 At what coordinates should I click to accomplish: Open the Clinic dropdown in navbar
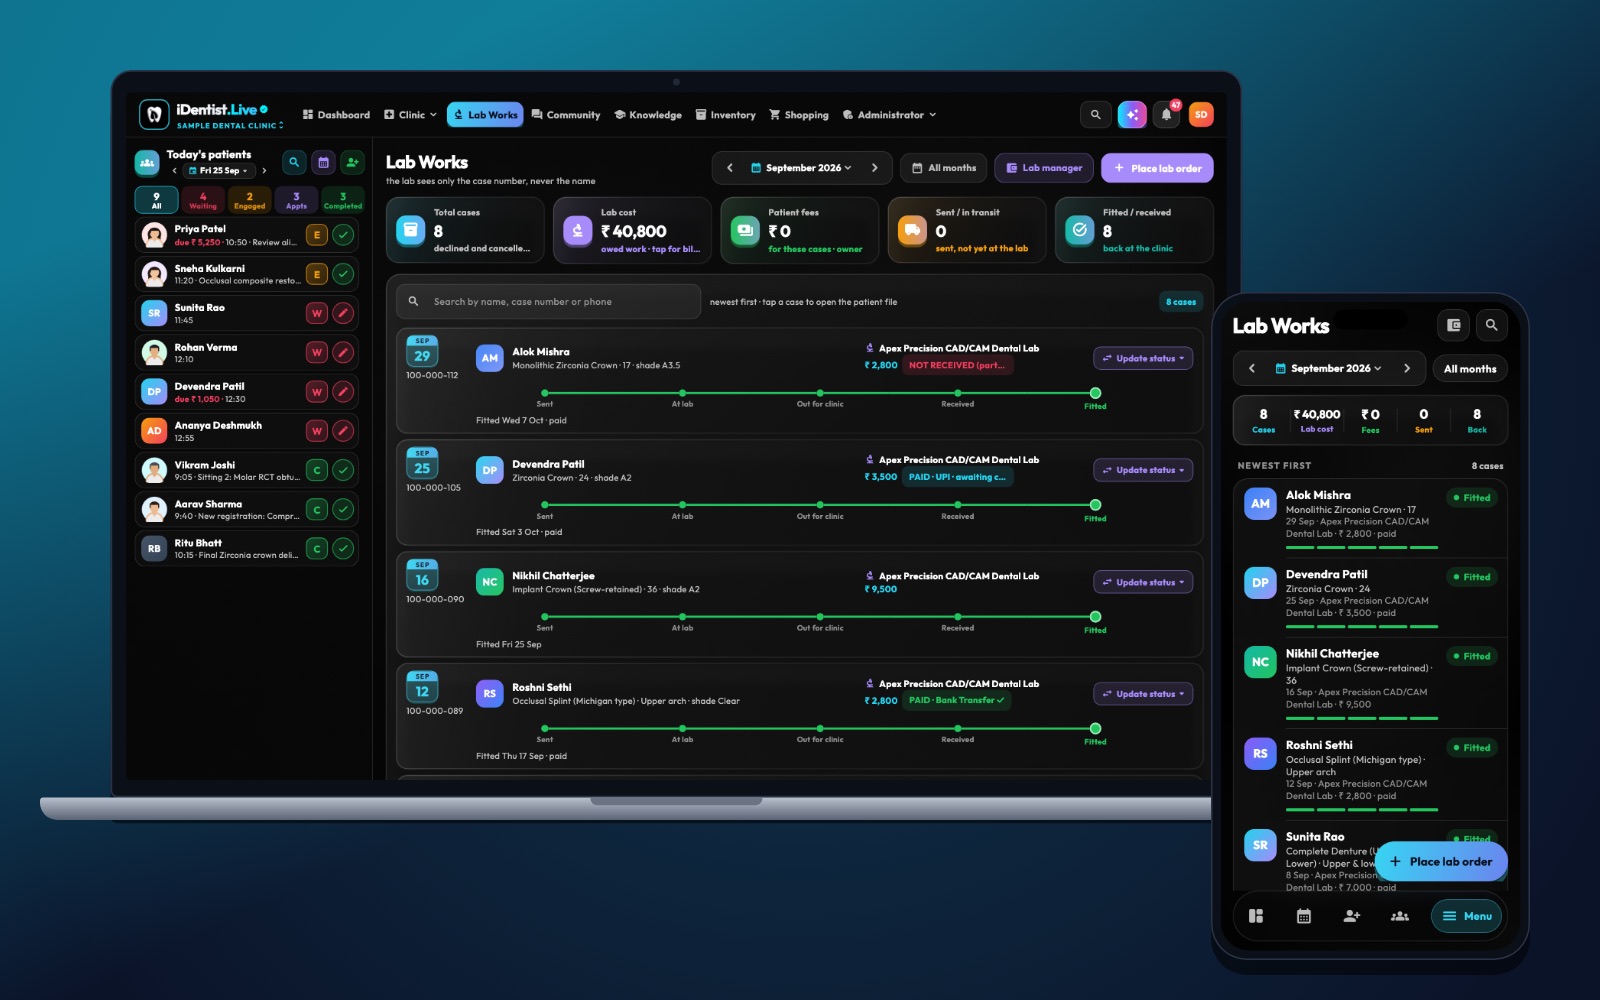coord(411,115)
